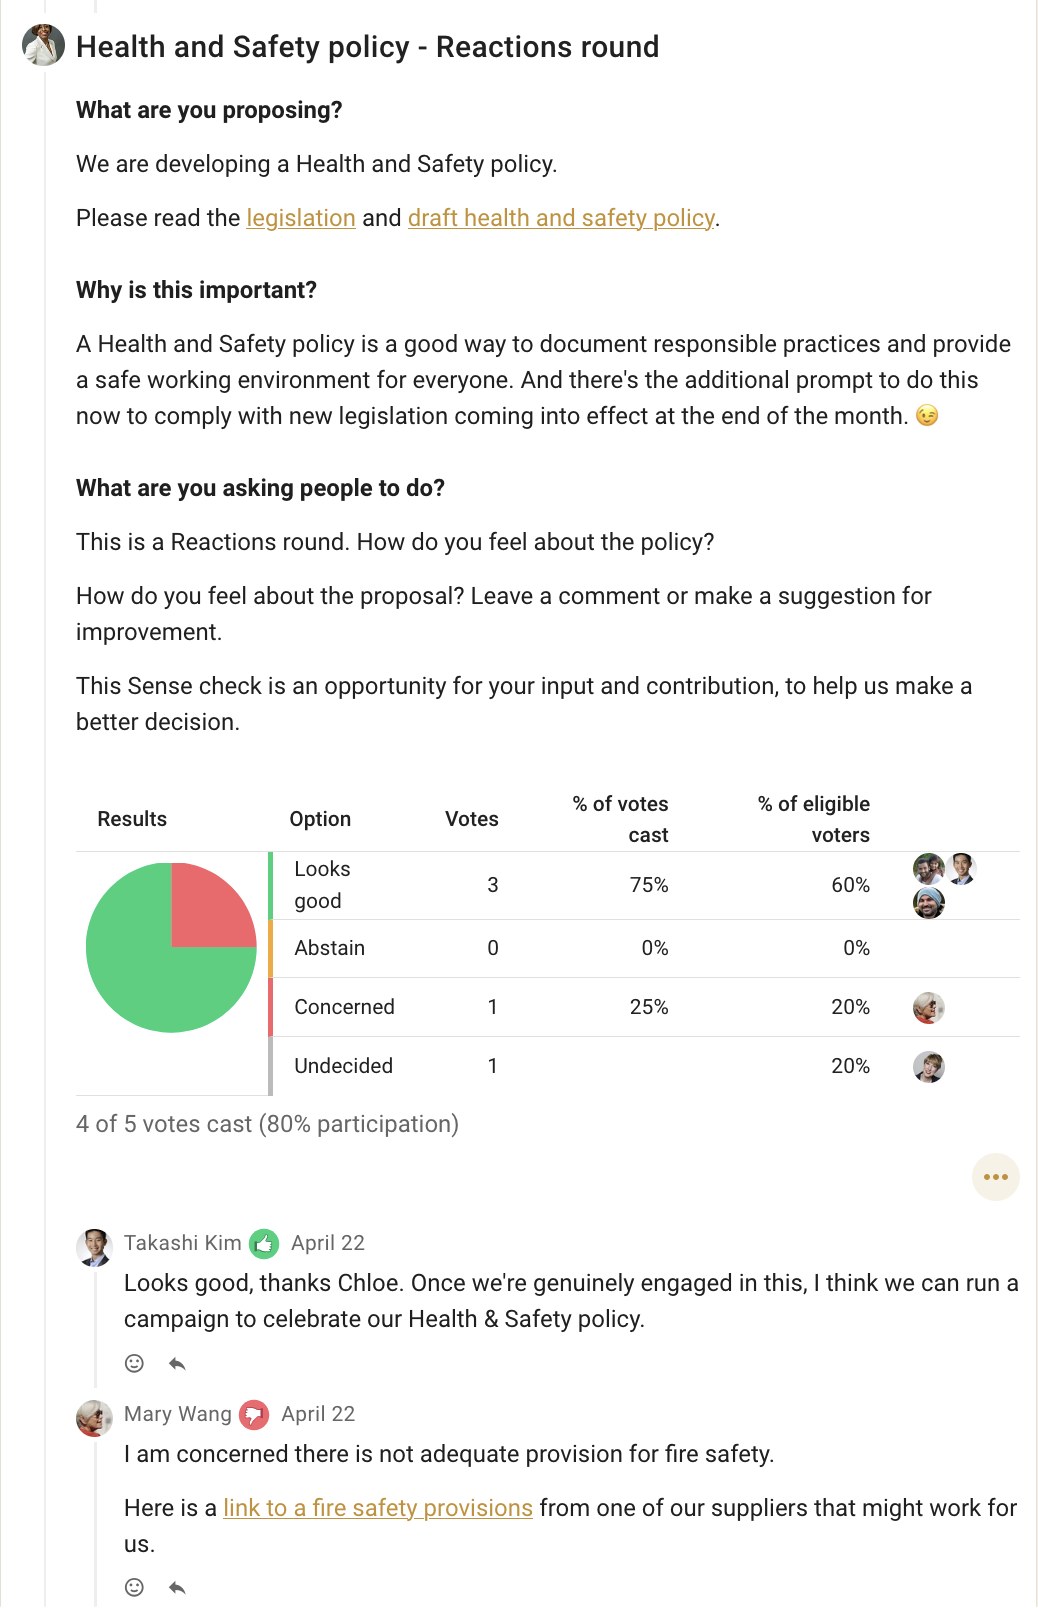
Task: Follow the link to a fire safety provisions
Action: pyautogui.click(x=378, y=1508)
